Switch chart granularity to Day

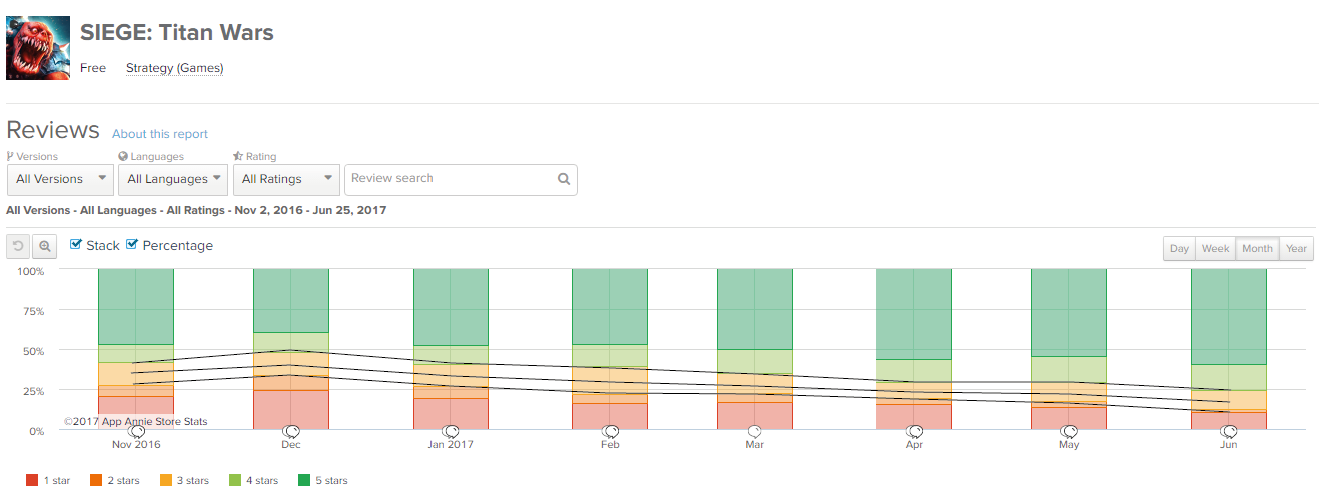pyautogui.click(x=1180, y=248)
